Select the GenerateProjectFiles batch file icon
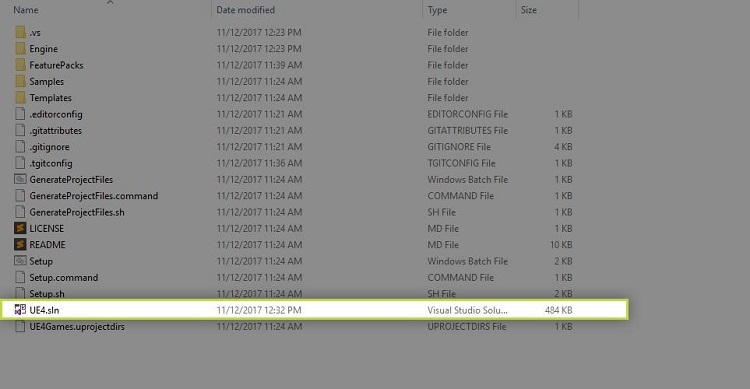Screen dimensions: 750x389 point(20,179)
